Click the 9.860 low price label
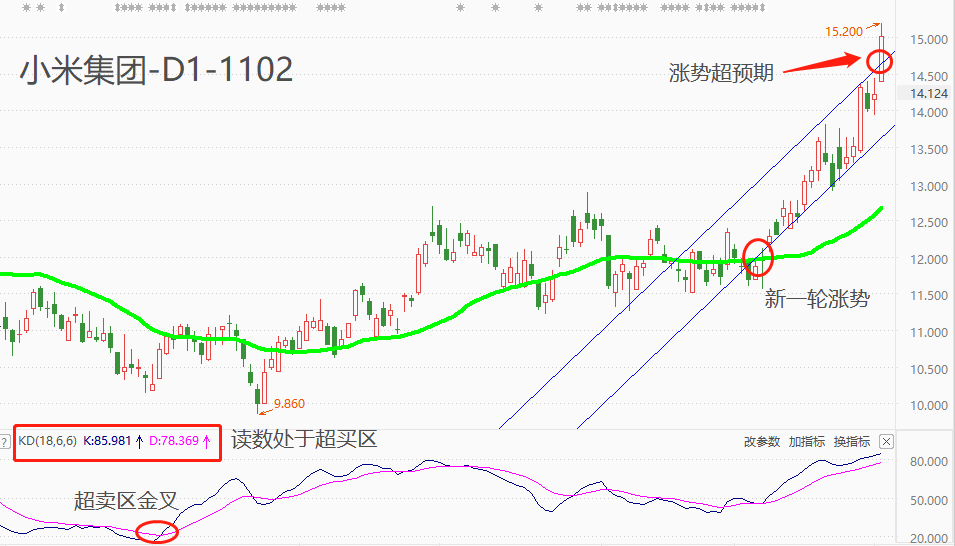955x546 pixels. [289, 403]
